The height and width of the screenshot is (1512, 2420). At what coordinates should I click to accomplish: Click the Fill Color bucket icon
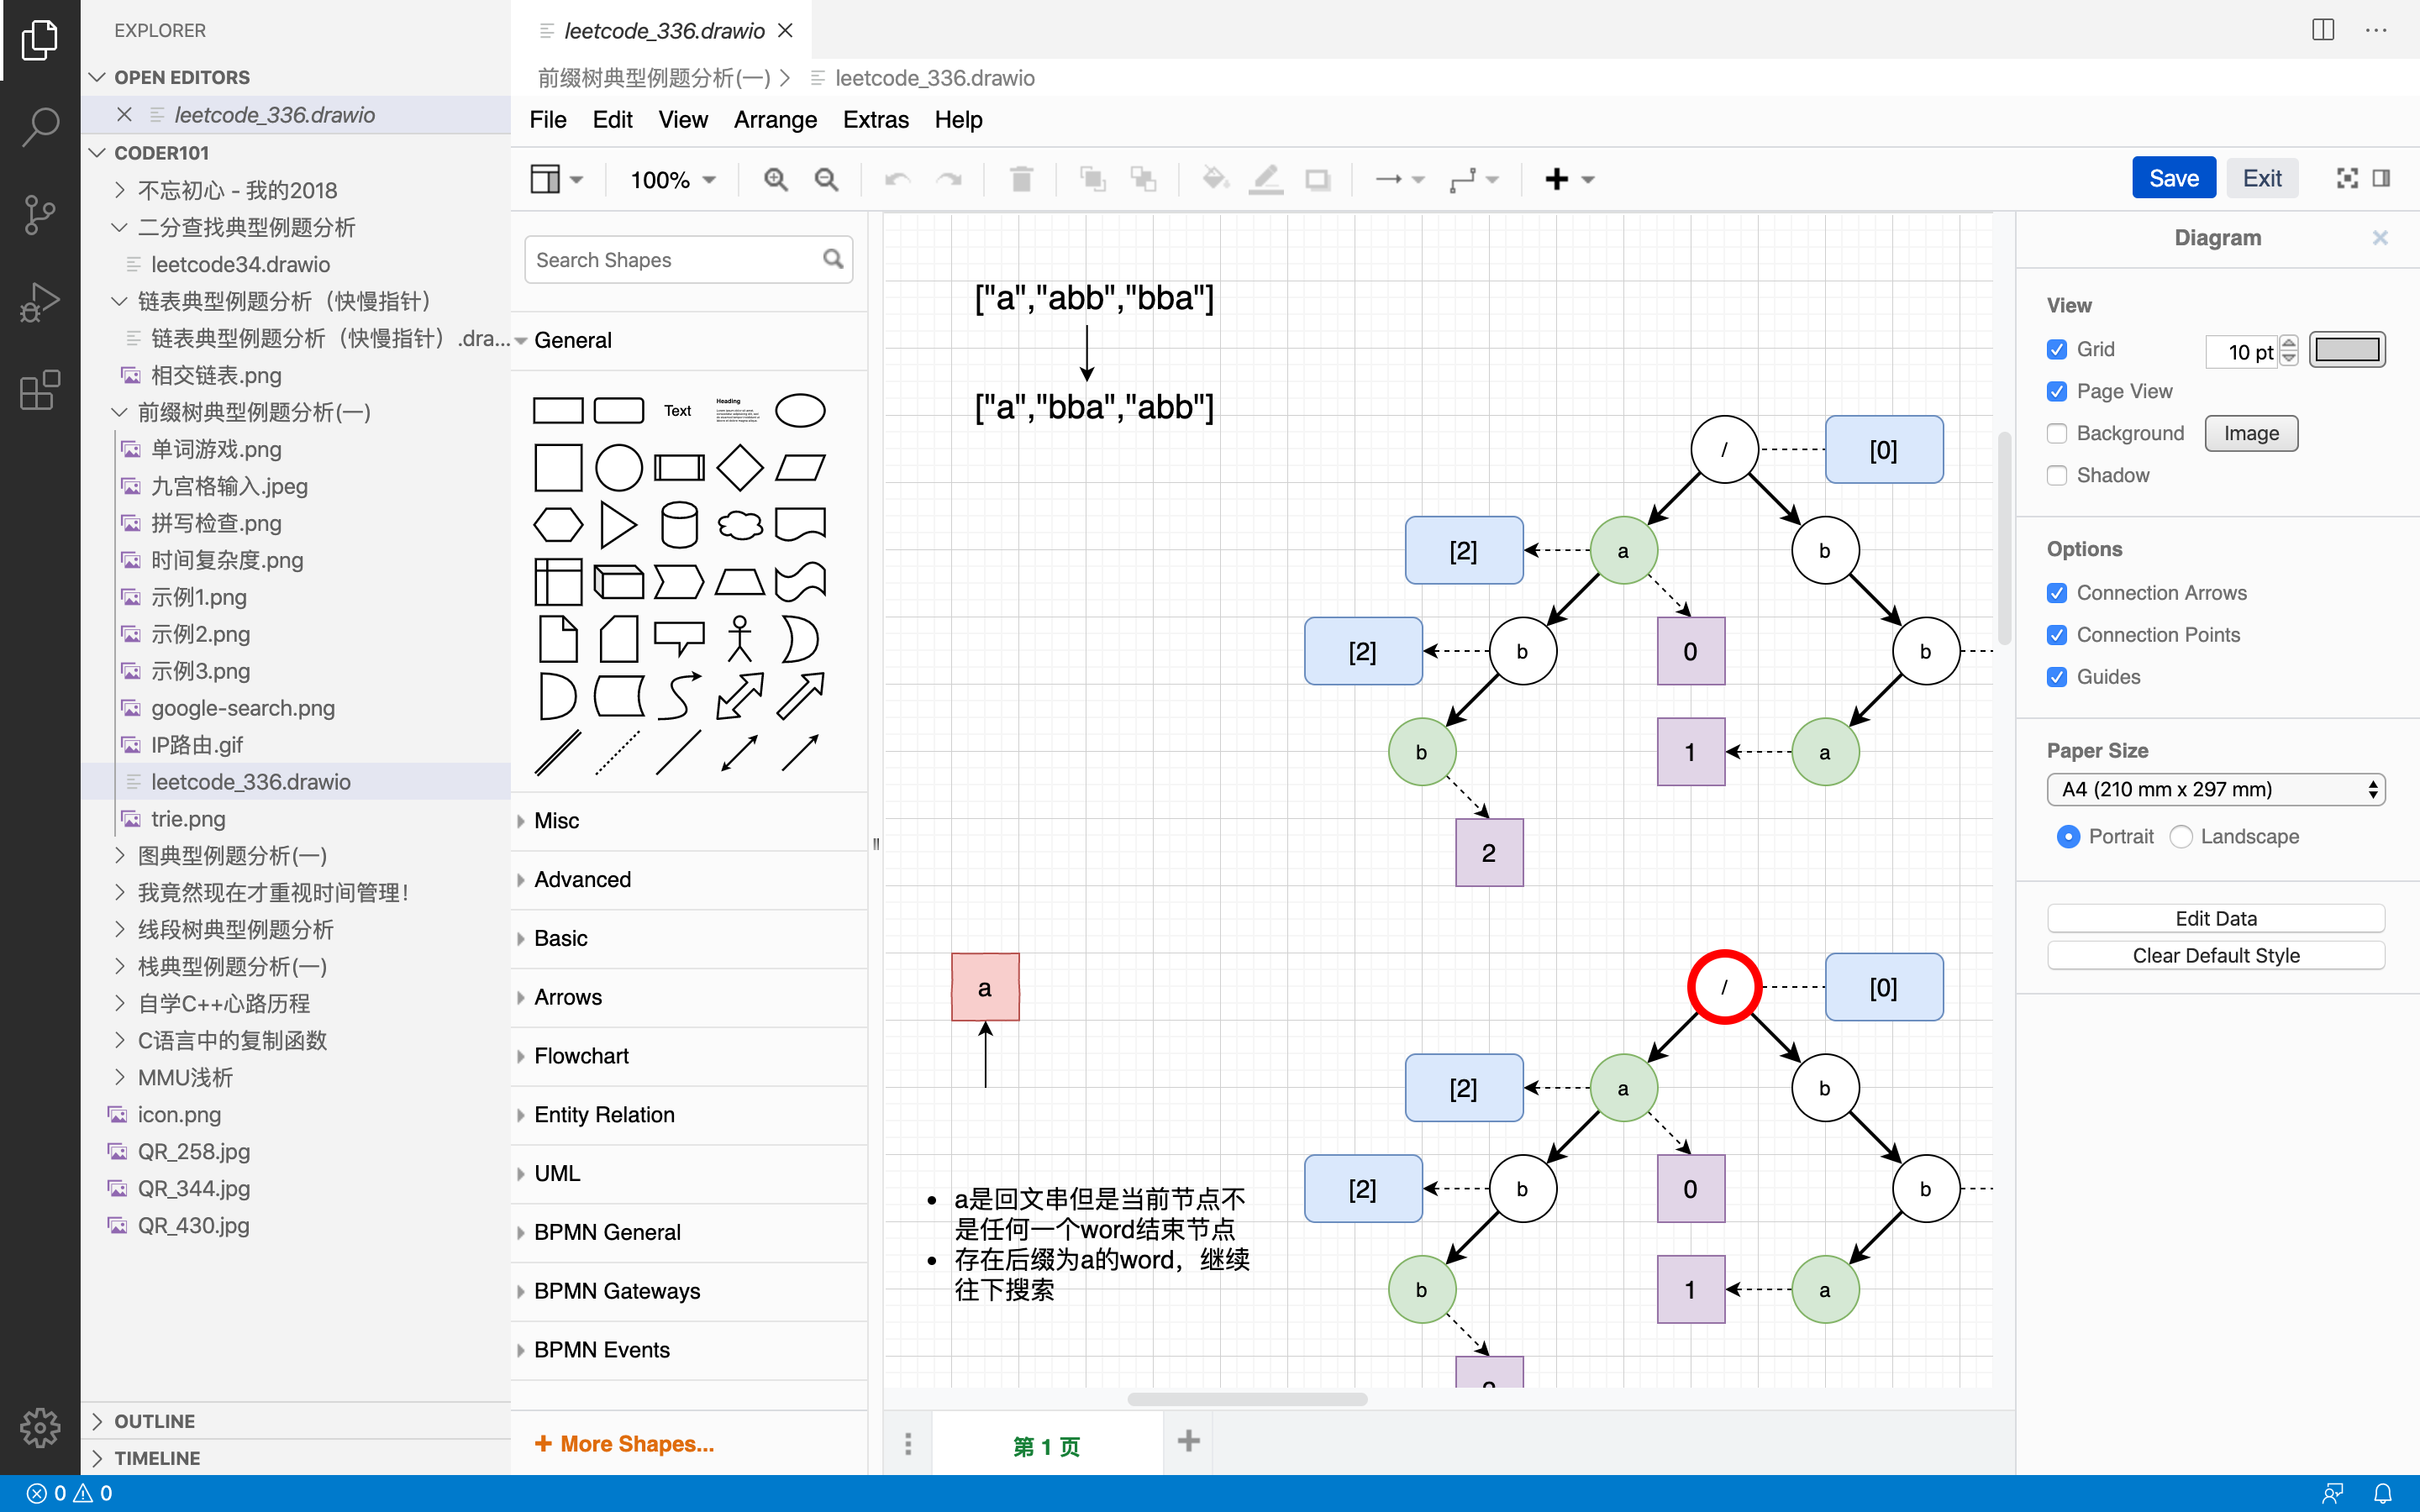point(1214,179)
